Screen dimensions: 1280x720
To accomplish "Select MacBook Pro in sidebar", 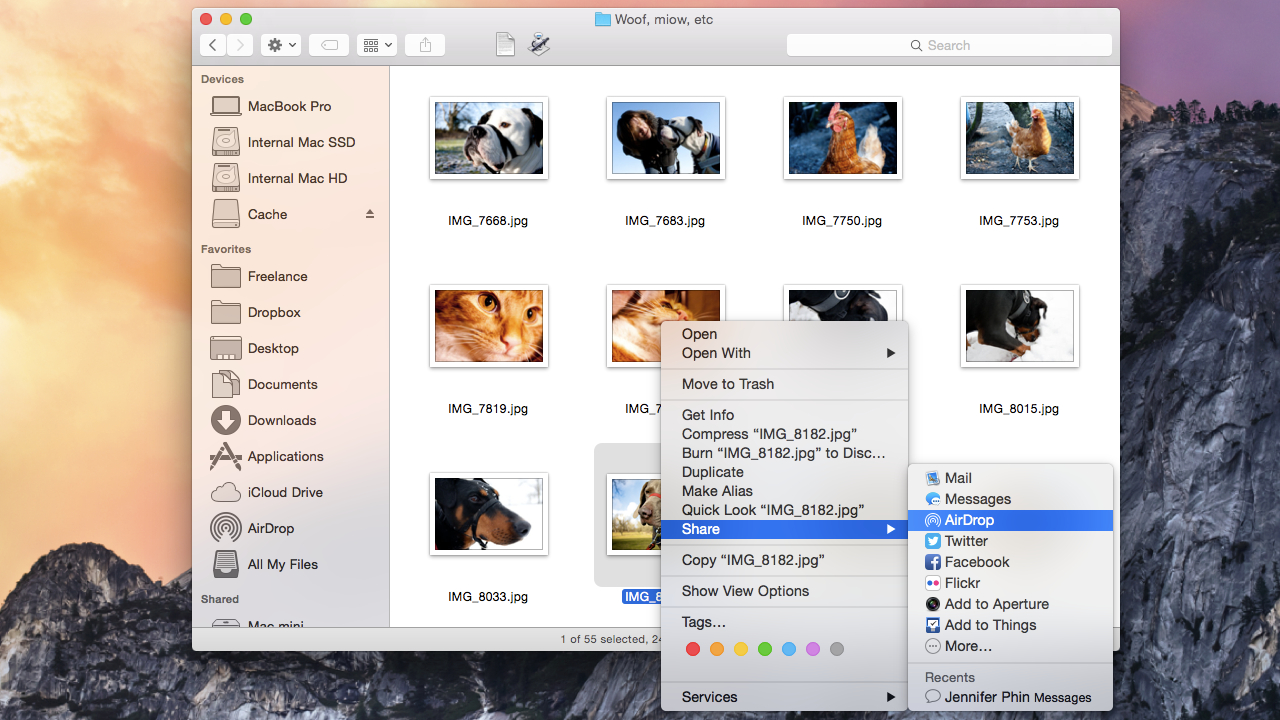I will pos(290,106).
